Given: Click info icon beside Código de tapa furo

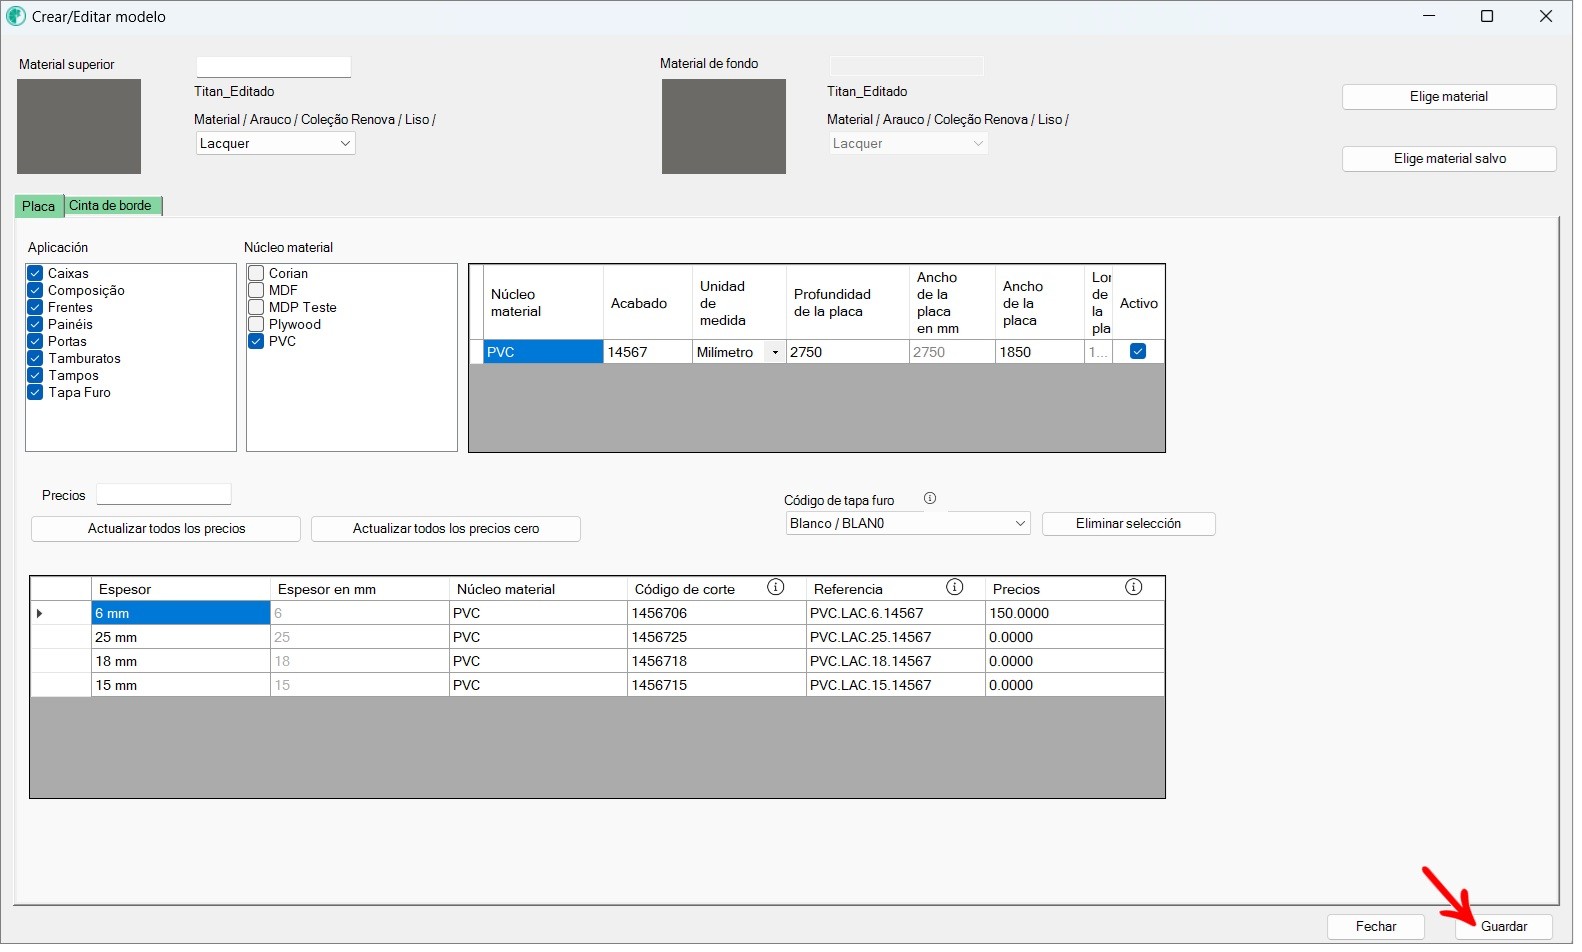Looking at the screenshot, I should [x=930, y=499].
